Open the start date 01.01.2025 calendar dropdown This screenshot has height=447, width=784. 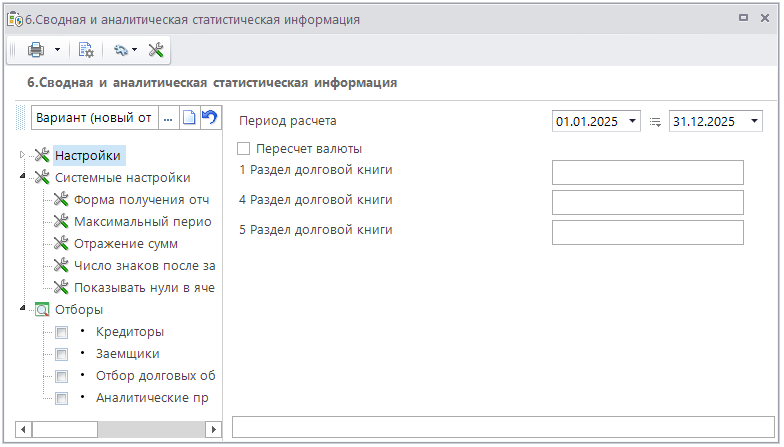coord(632,121)
